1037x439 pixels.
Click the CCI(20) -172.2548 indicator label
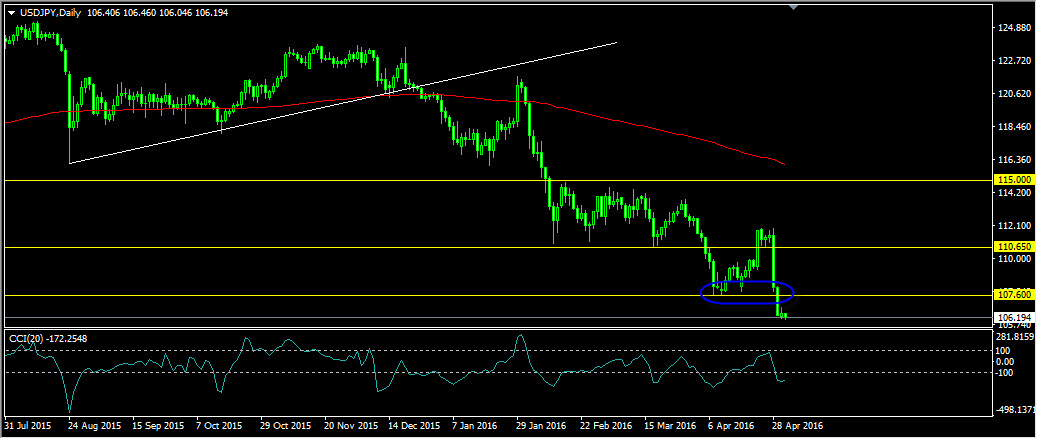tap(48, 339)
